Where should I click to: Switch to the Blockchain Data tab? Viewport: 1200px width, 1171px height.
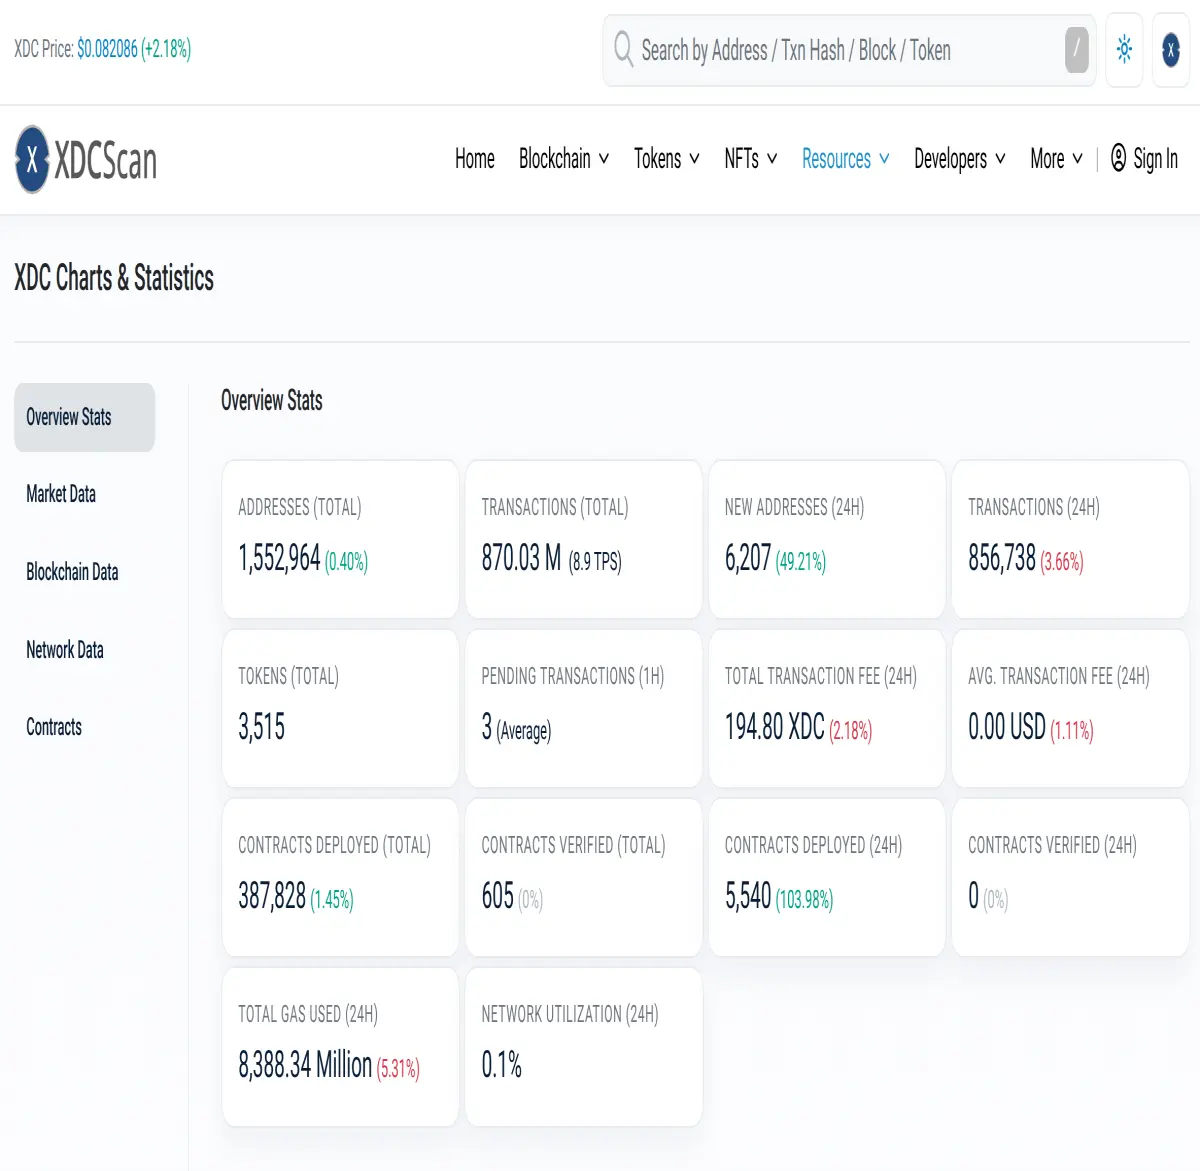72,572
